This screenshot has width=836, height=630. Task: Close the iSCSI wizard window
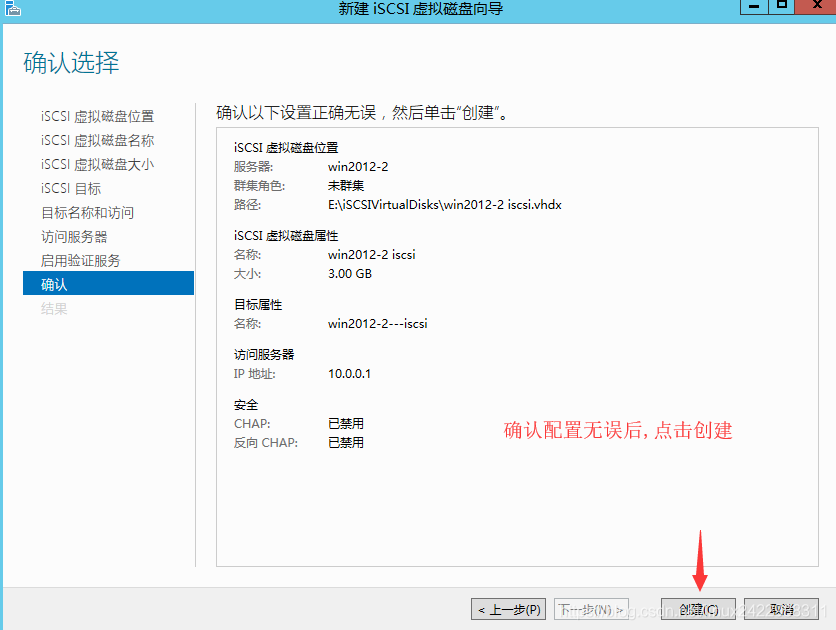coord(816,6)
